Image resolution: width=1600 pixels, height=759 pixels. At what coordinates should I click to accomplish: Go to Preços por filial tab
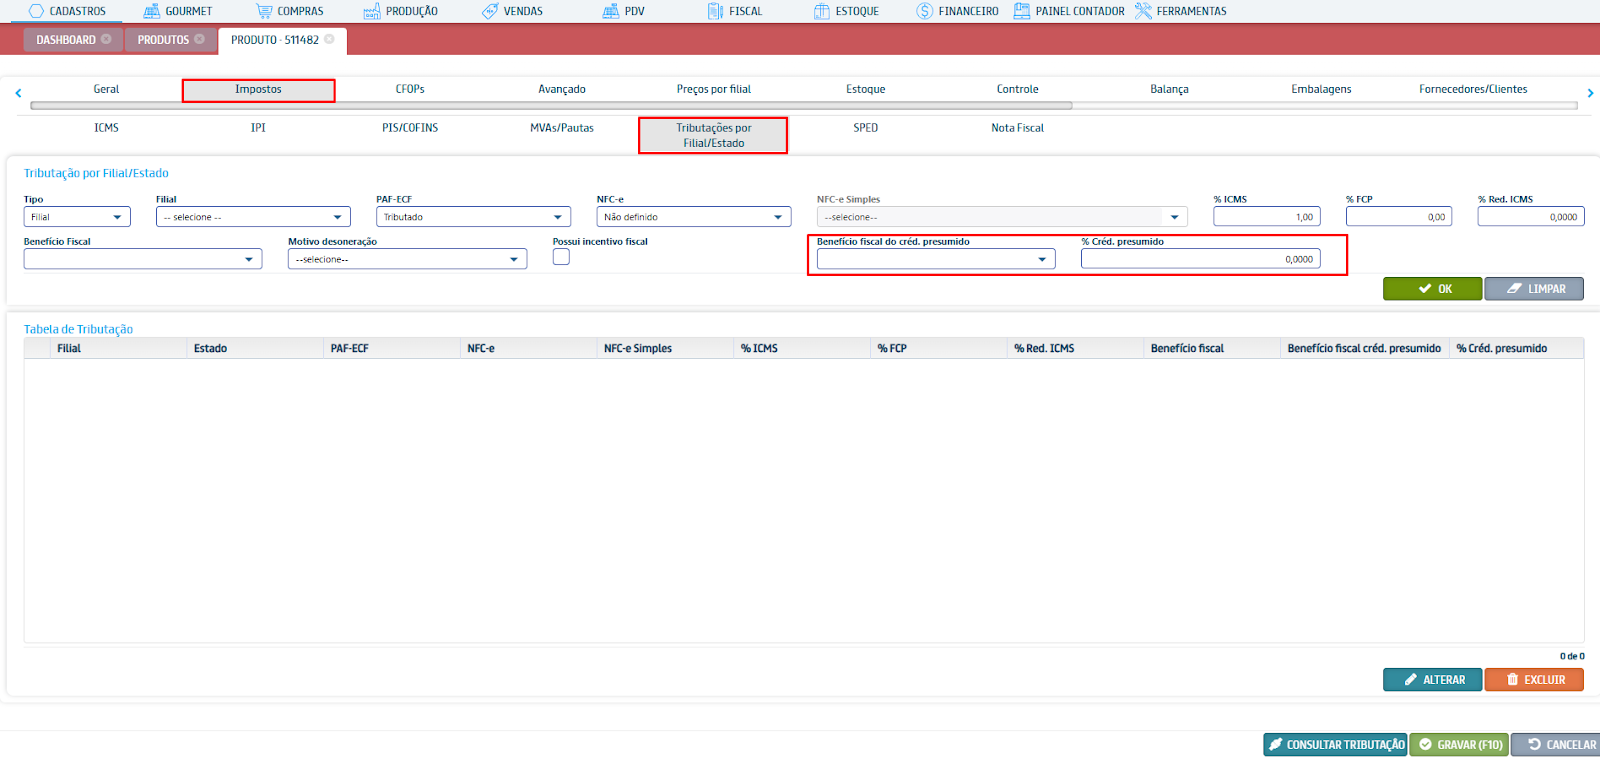pos(714,89)
